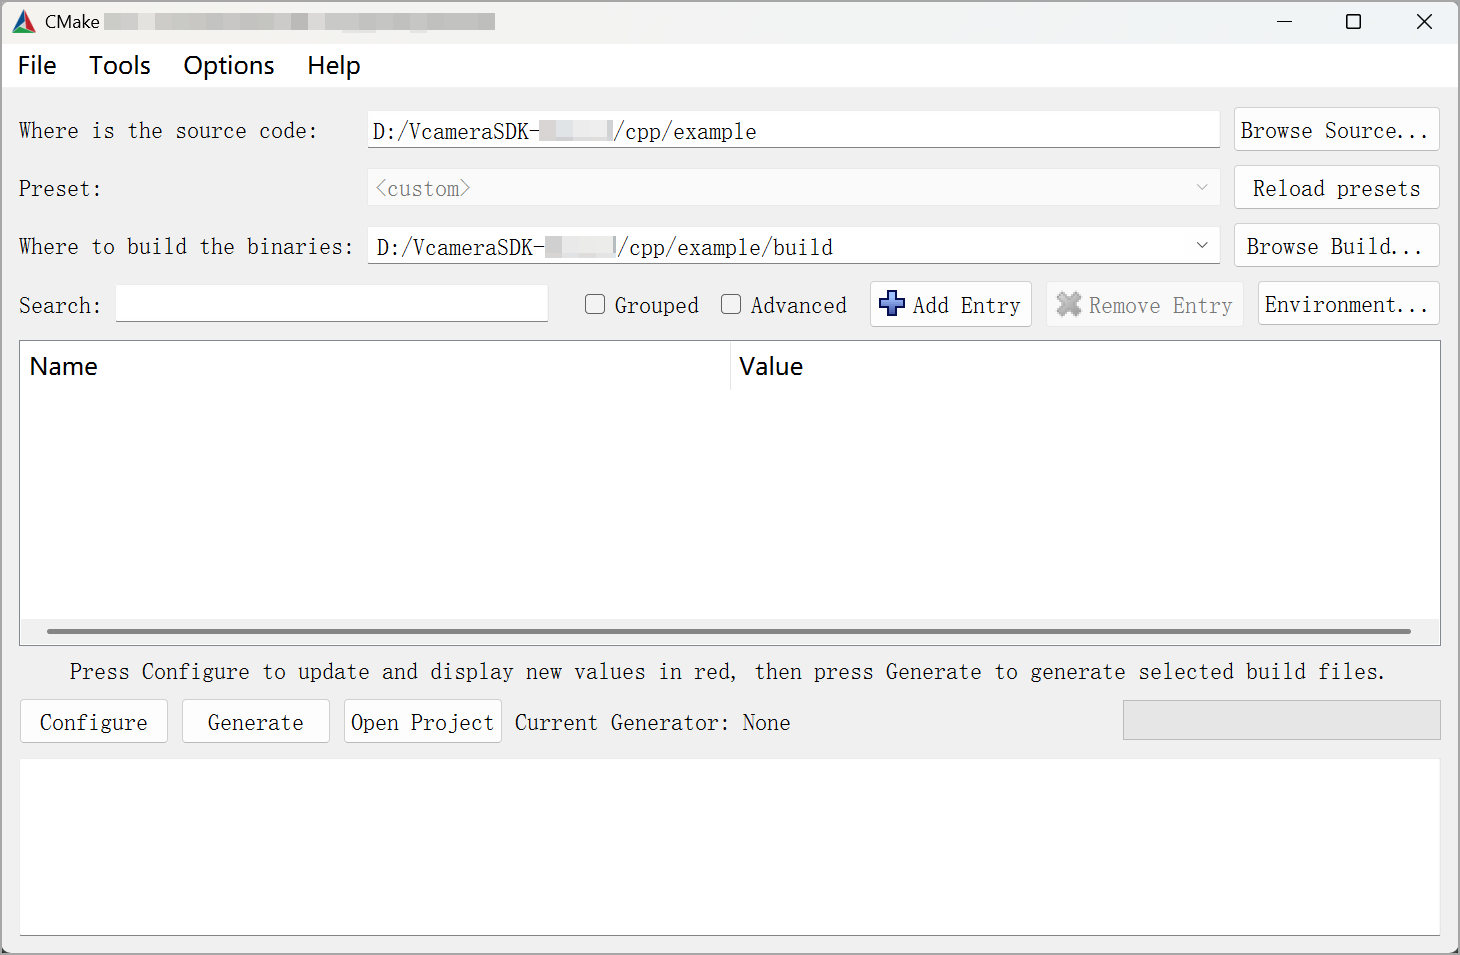Click the blue plus Add Entry icon
The height and width of the screenshot is (955, 1460).
tap(892, 304)
